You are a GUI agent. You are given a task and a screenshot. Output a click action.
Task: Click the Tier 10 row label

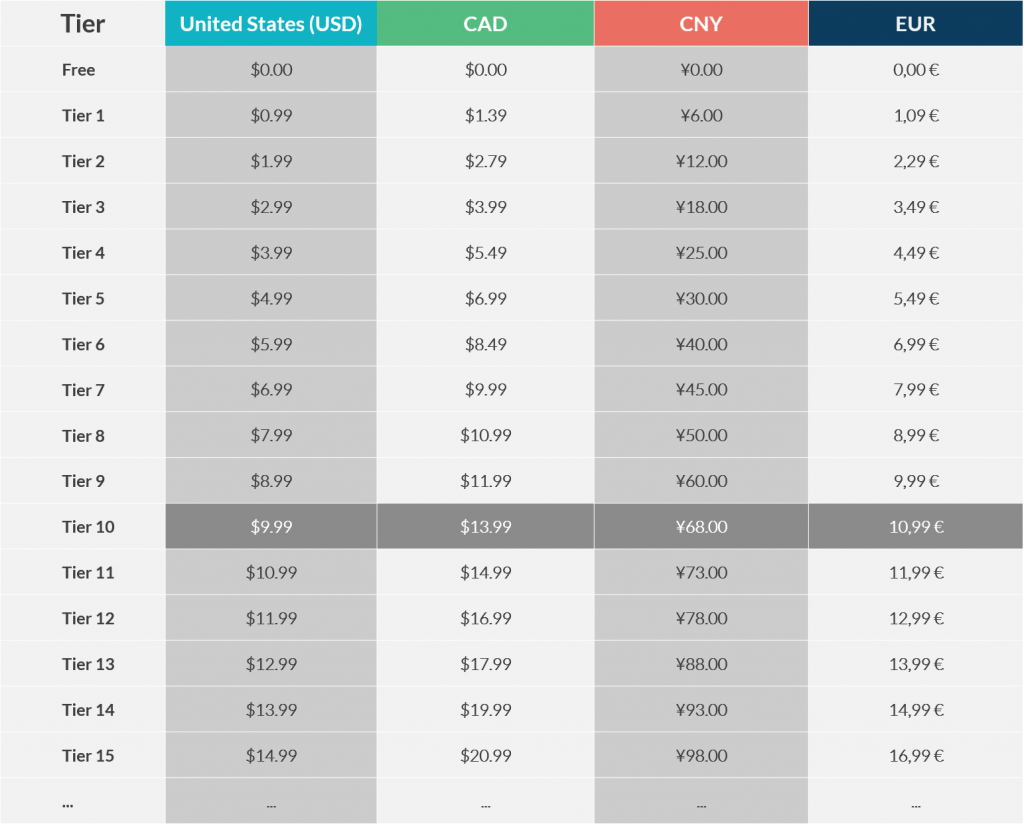[x=88, y=527]
